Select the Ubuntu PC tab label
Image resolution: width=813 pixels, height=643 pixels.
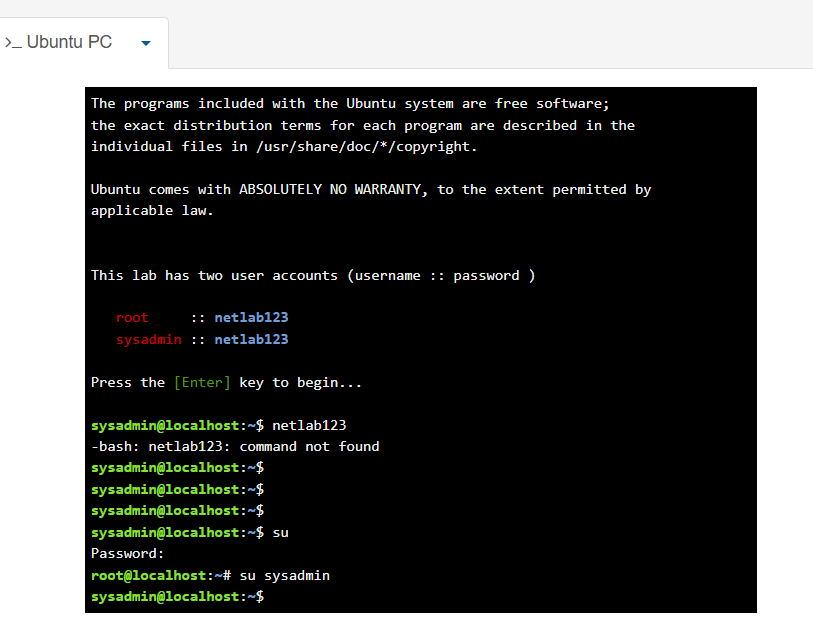click(69, 42)
